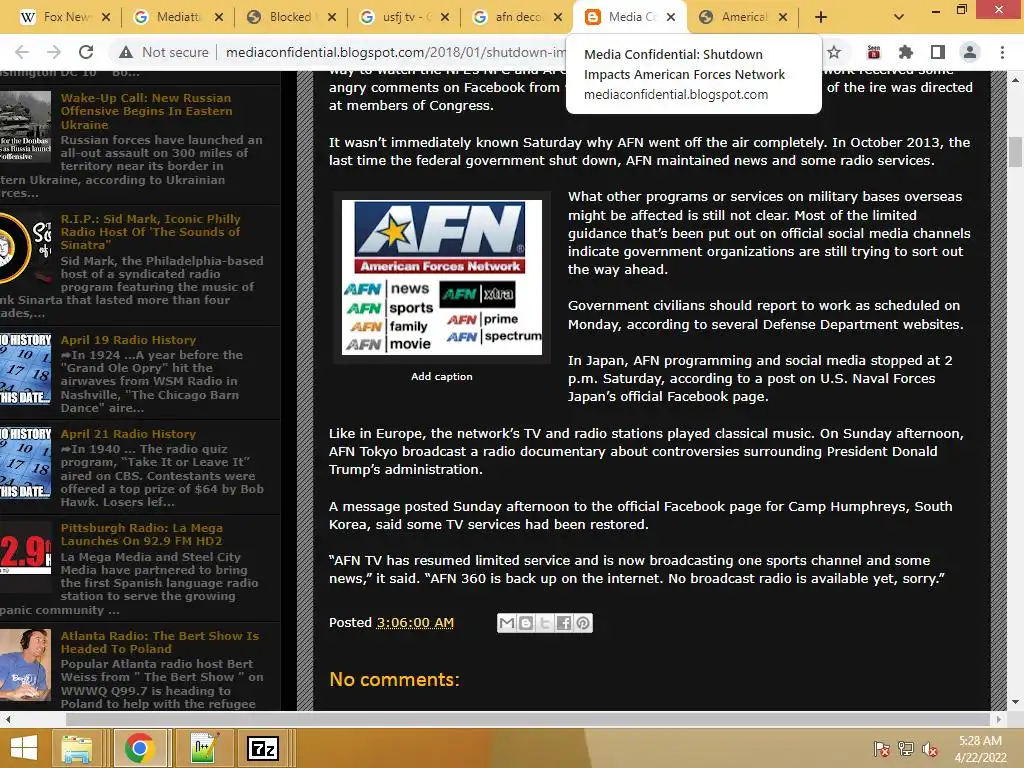
Task: Share post with the BlogThis icon
Action: (x=526, y=623)
